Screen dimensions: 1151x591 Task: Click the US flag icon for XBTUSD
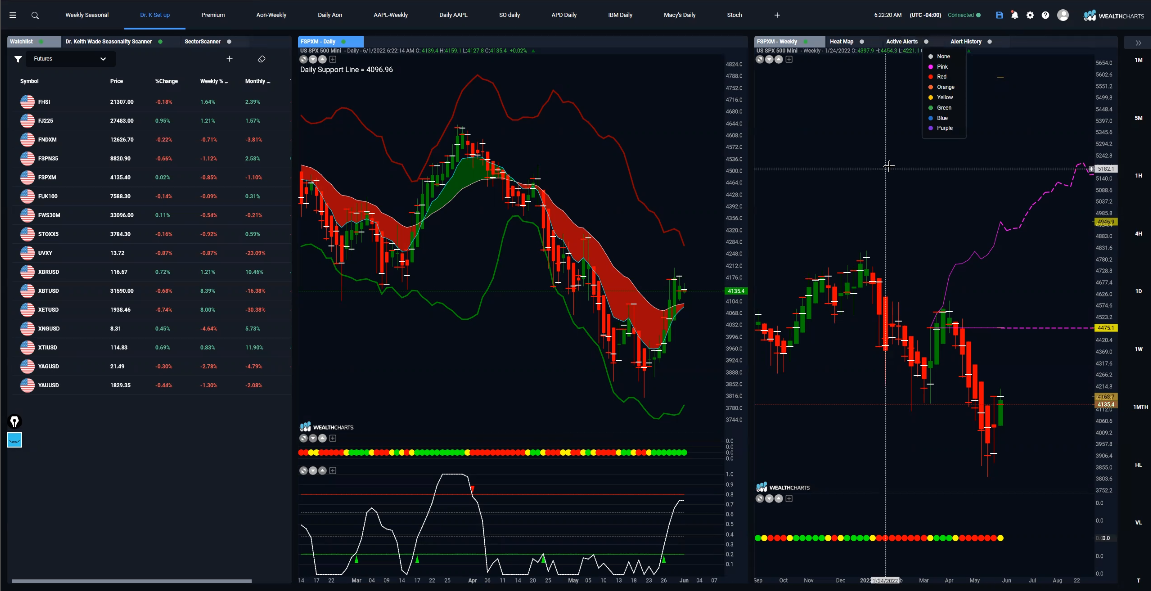point(28,291)
